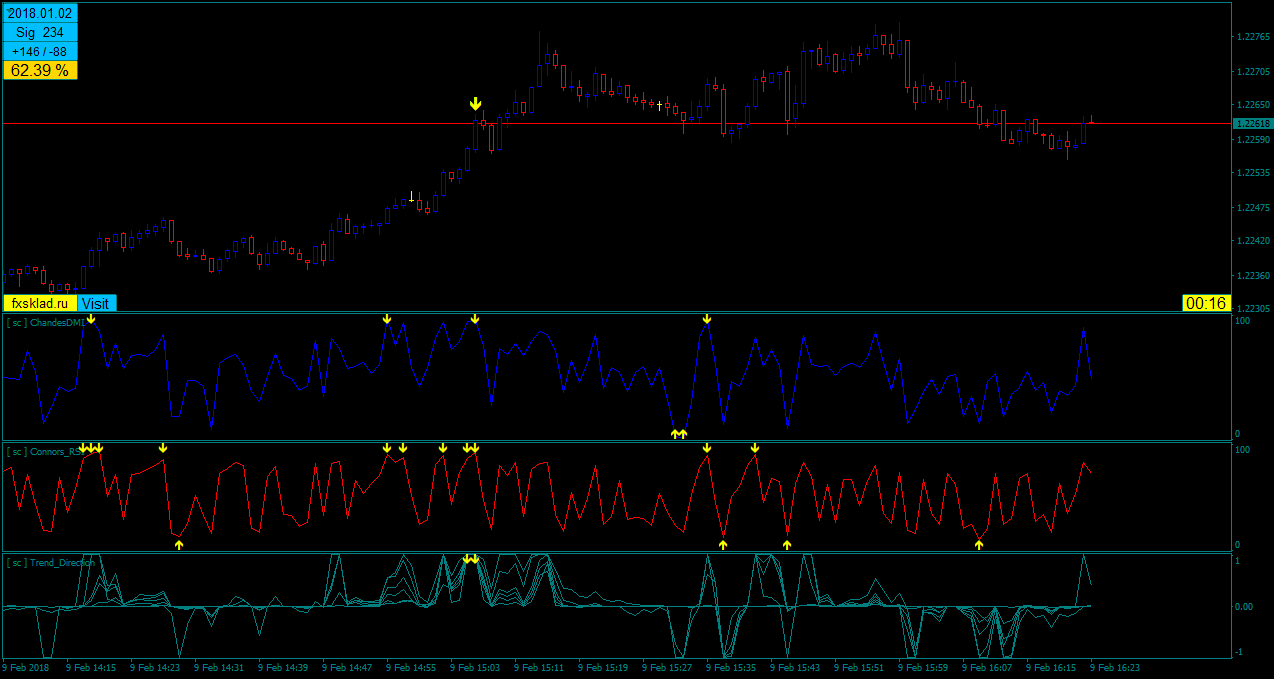Click the +146 / -88 results label

tap(40, 52)
